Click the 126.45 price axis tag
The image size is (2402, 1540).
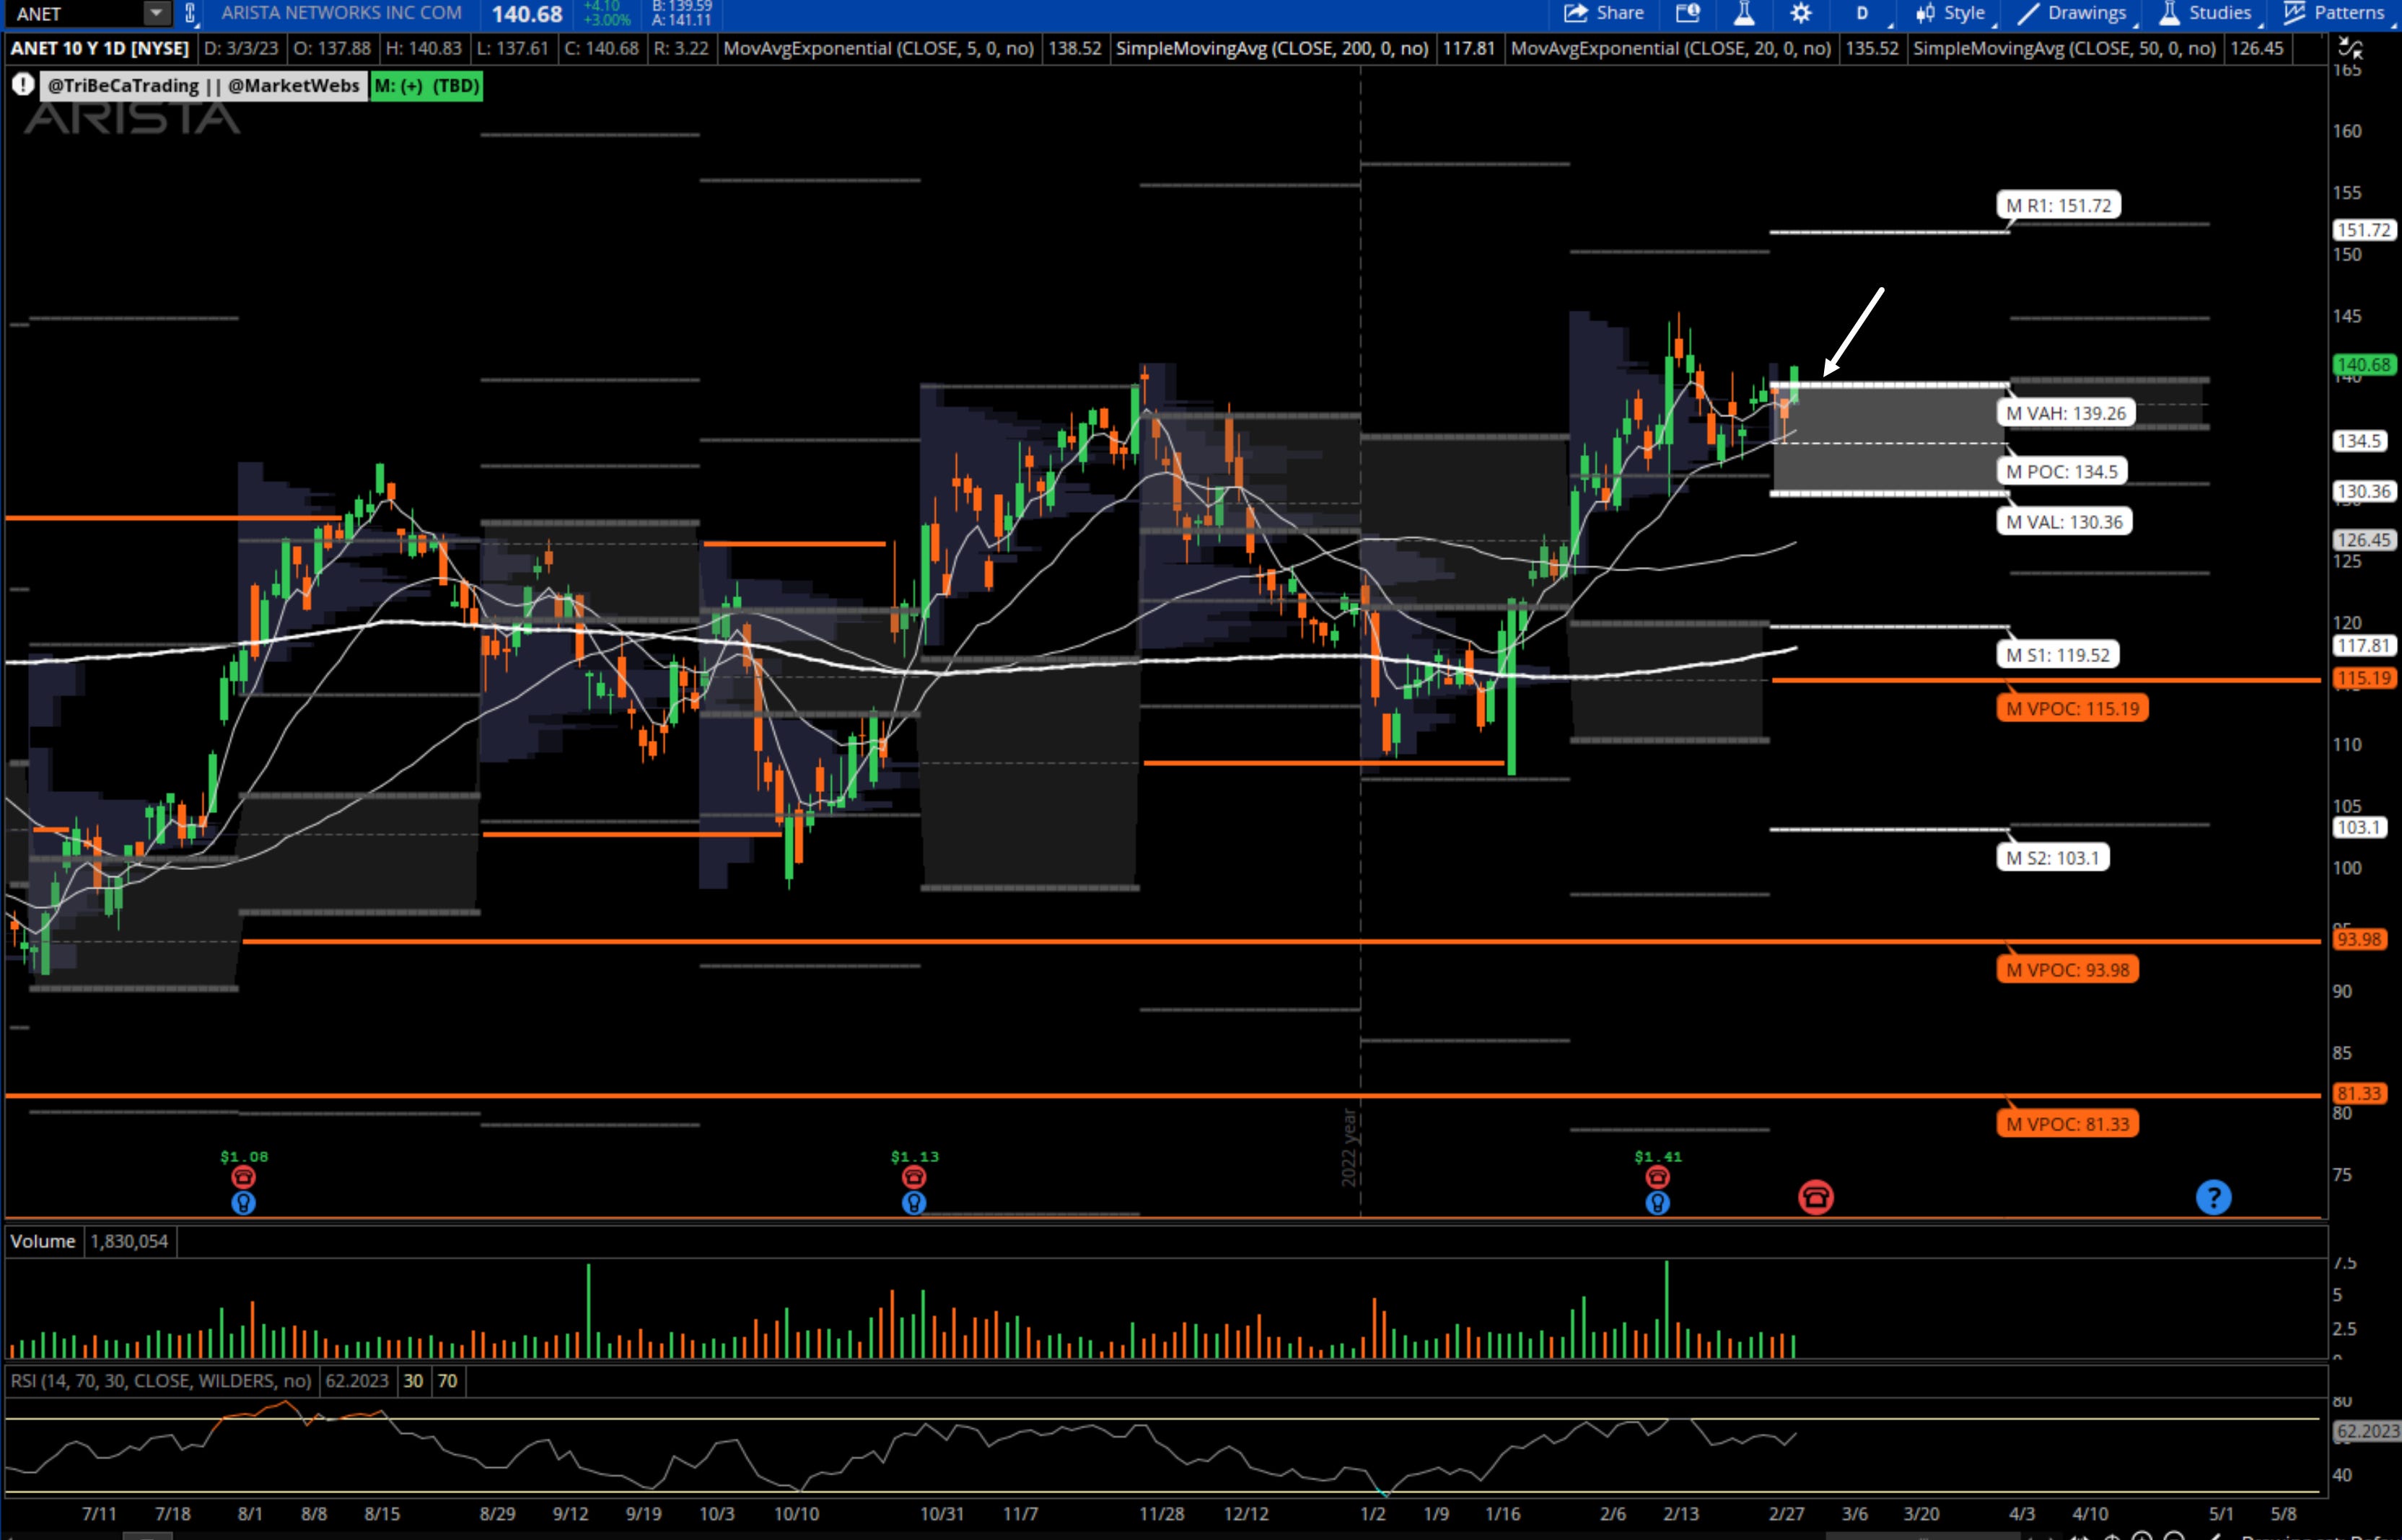(x=2364, y=540)
